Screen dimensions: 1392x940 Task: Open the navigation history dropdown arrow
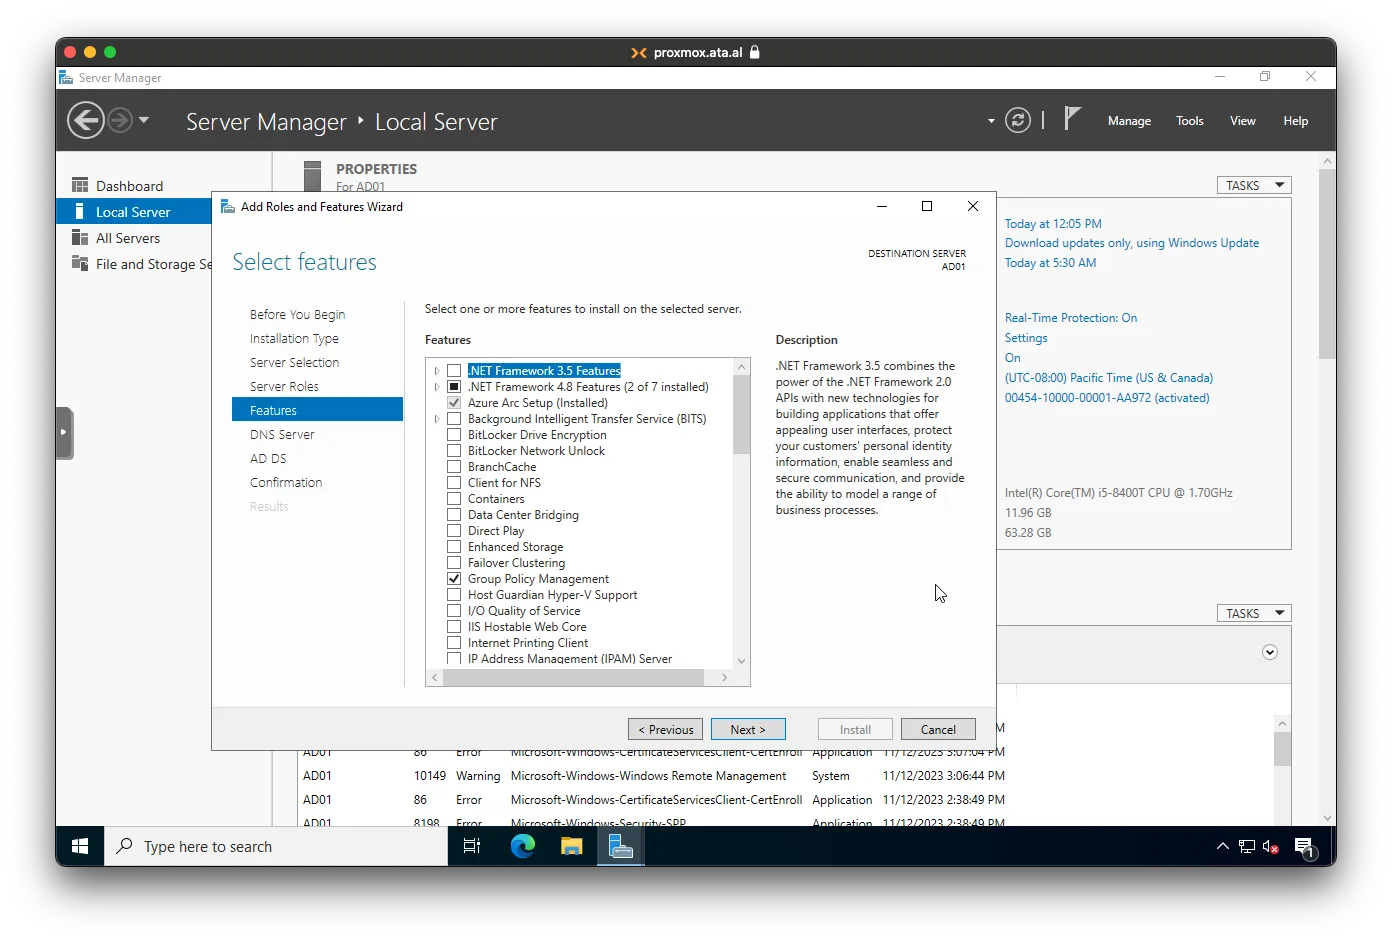click(144, 120)
